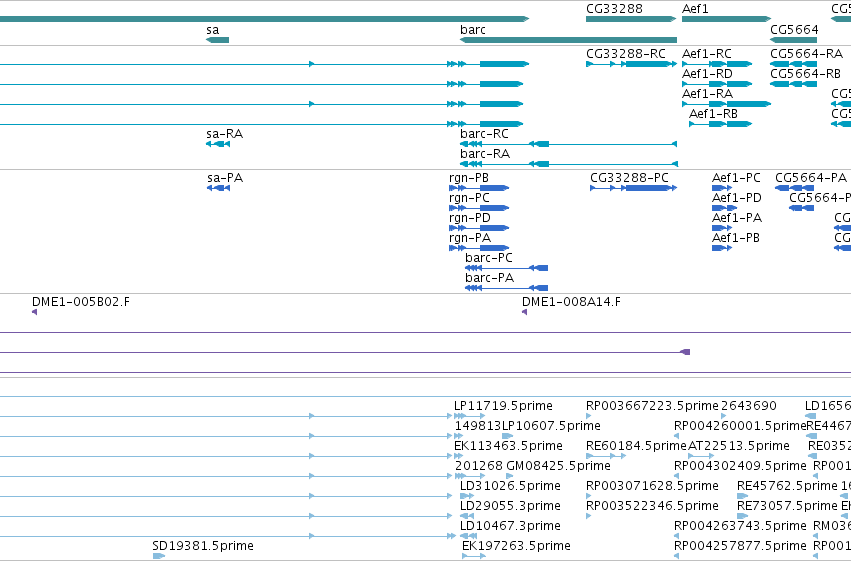Select protein feature Aef1-PB

coord(722,248)
